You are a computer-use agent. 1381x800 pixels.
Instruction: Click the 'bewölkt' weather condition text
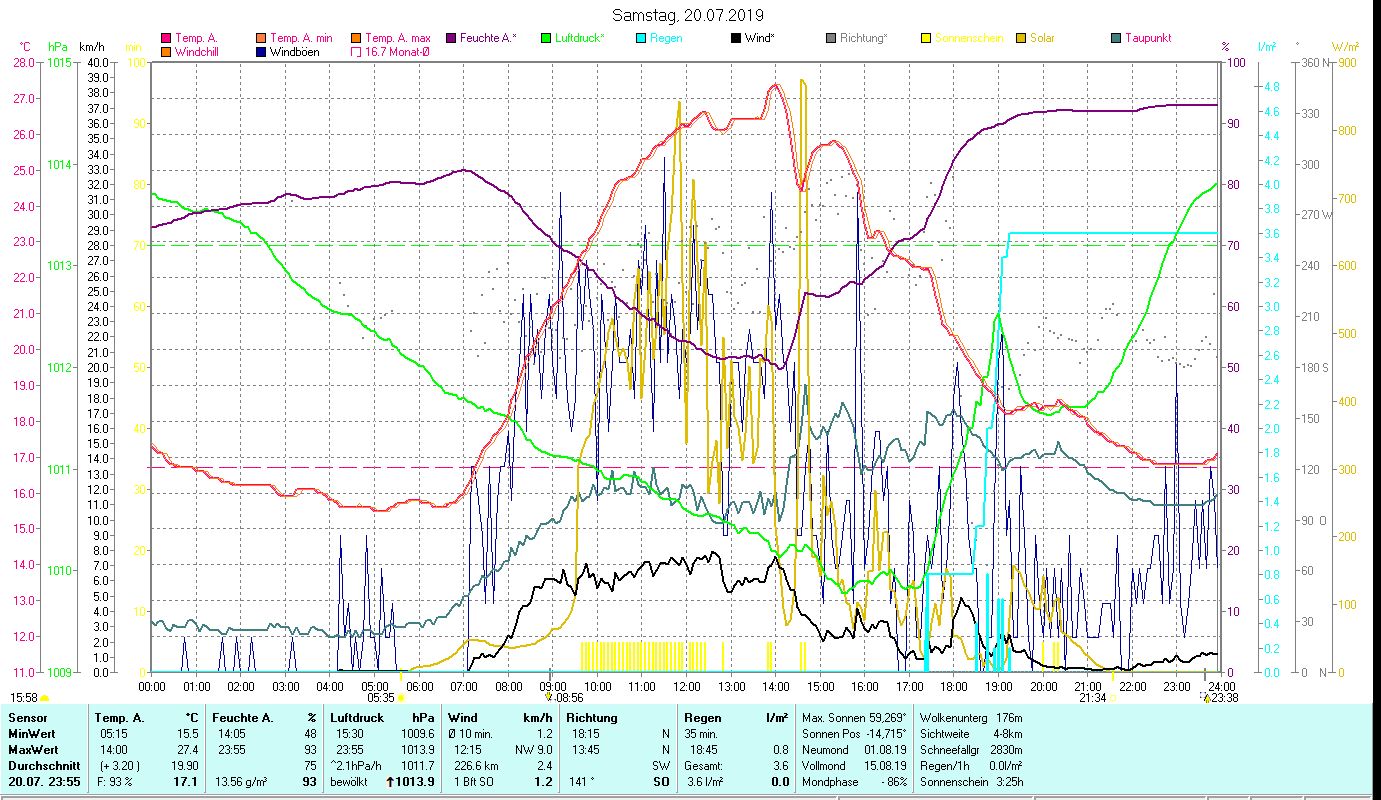coord(350,782)
